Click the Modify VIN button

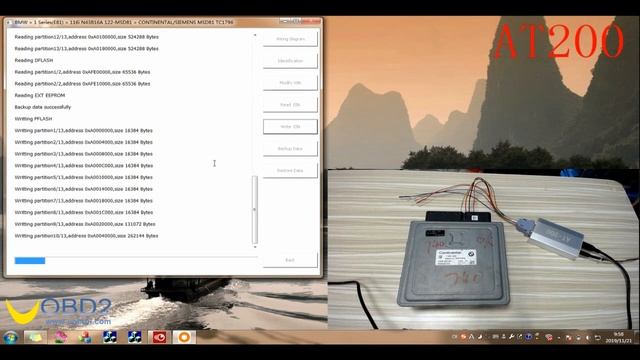290,82
